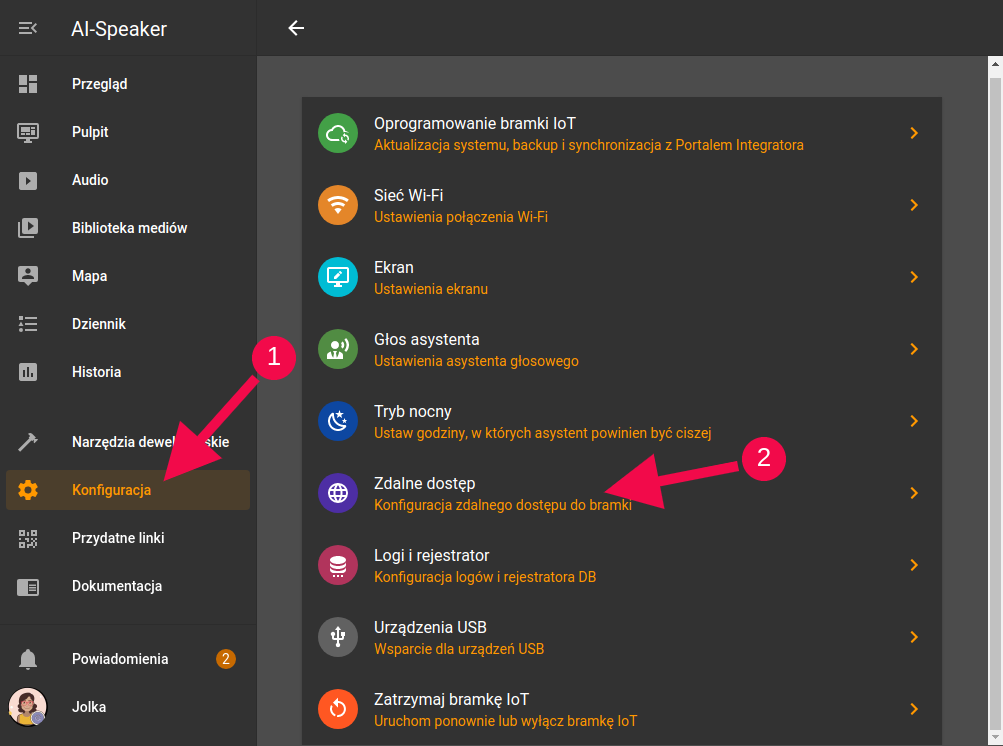
Task: Collapse the sidebar using the menu icon
Action: (x=28, y=28)
